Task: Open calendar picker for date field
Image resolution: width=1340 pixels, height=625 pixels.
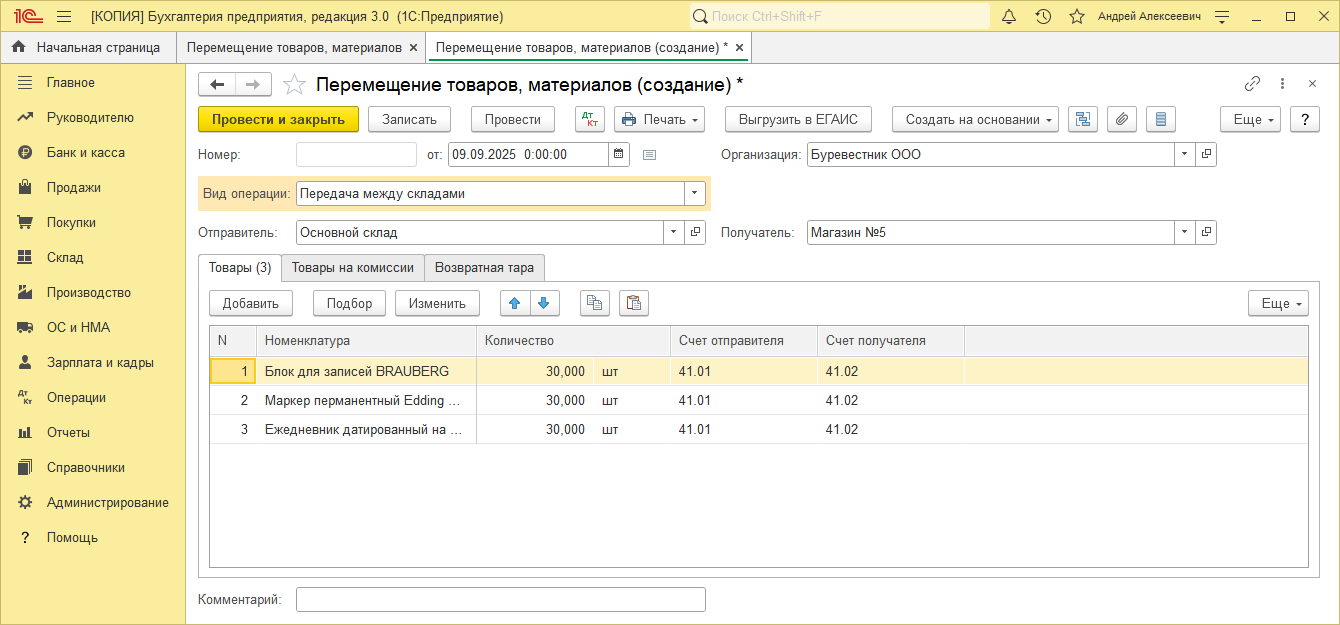Action: click(x=619, y=154)
